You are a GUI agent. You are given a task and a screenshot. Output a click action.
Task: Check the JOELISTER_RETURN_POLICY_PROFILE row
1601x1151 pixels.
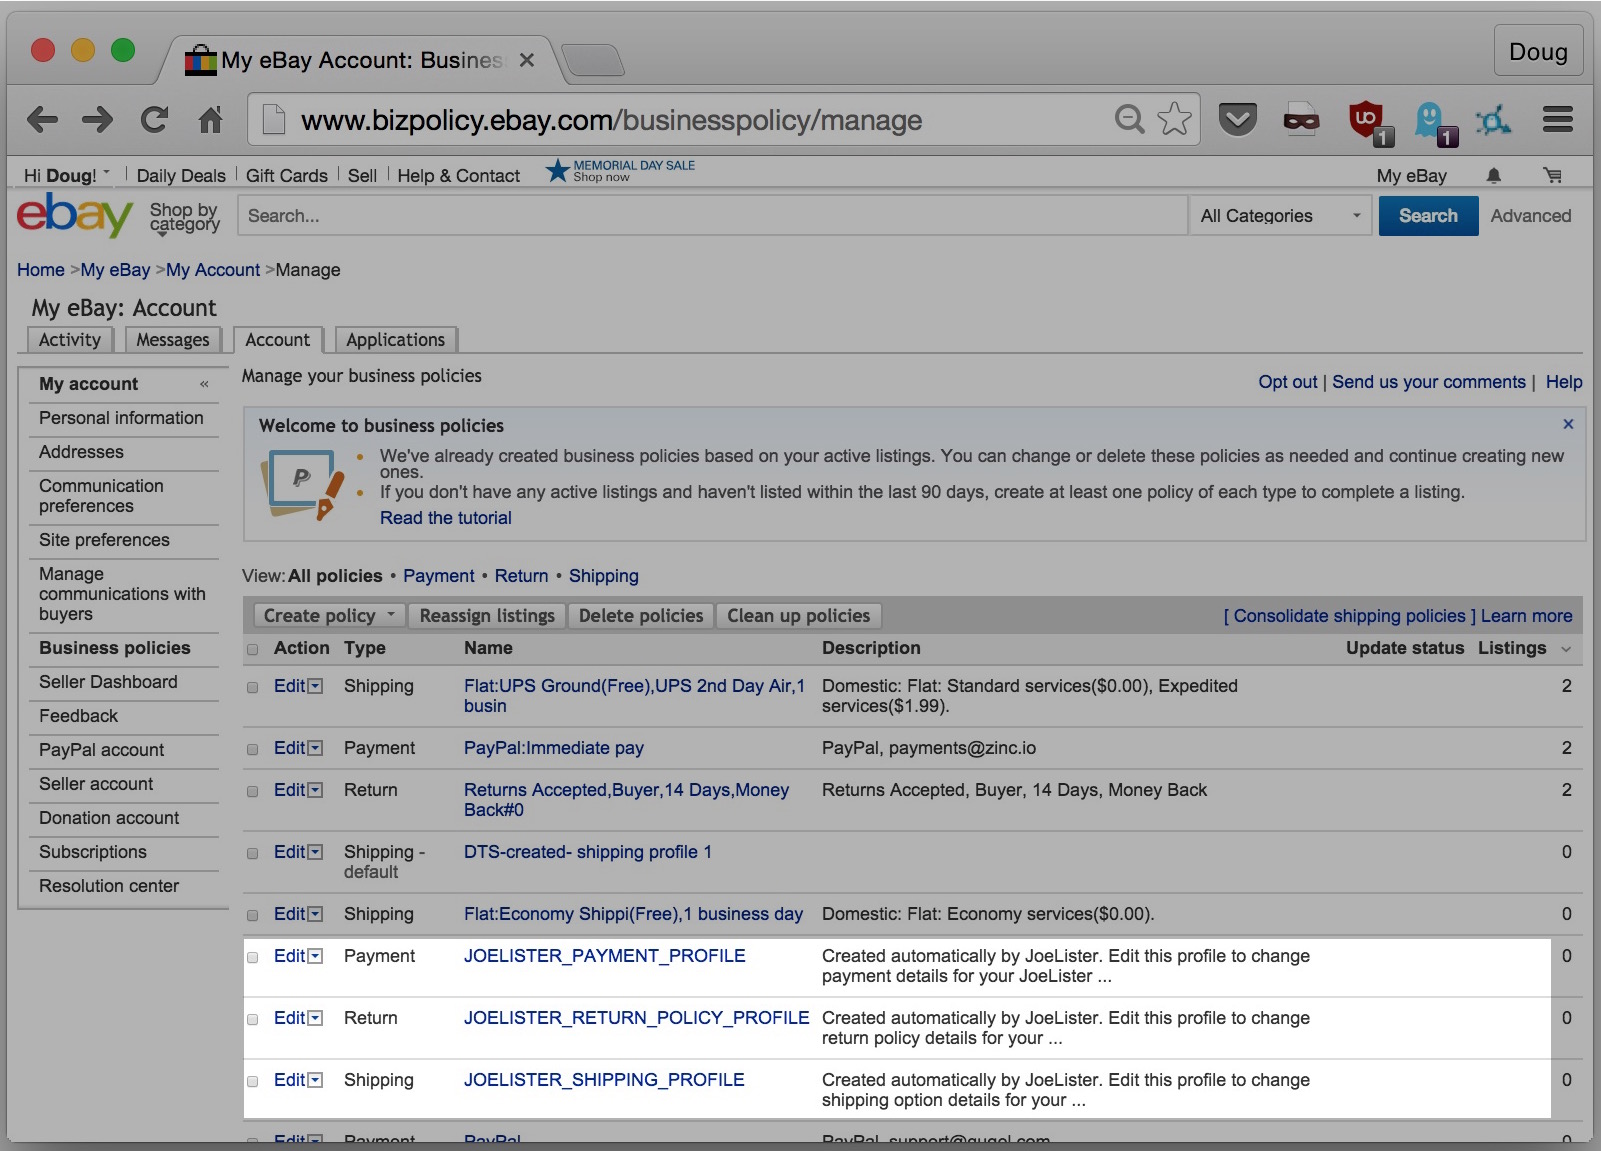252,1019
